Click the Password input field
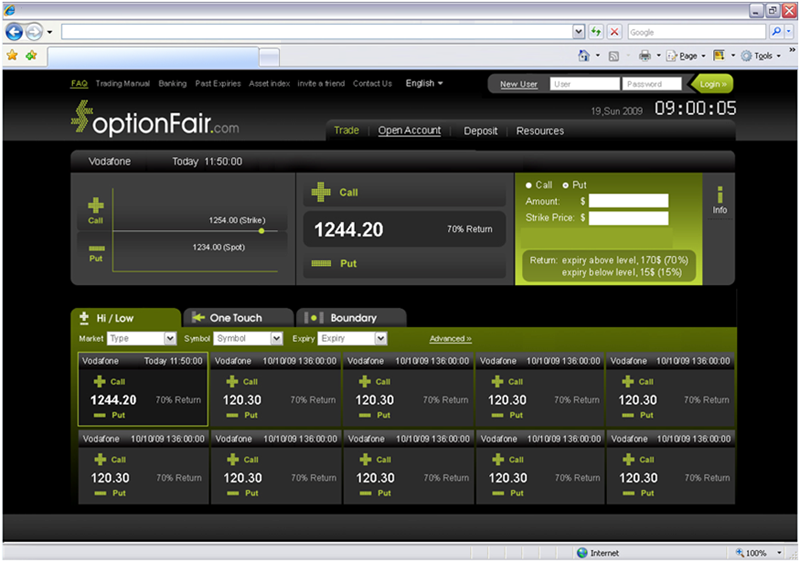Image resolution: width=800 pixels, height=561 pixels. 652,84
